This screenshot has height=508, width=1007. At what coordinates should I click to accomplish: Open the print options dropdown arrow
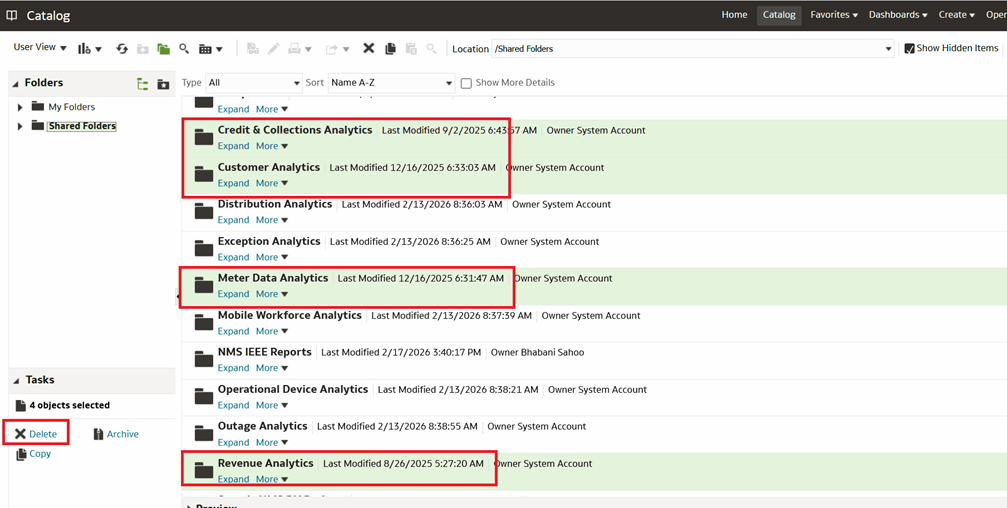(308, 49)
